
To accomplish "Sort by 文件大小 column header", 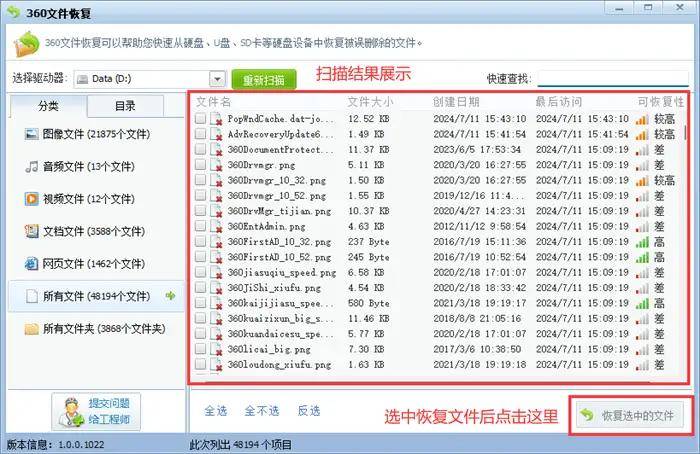I will coord(370,102).
